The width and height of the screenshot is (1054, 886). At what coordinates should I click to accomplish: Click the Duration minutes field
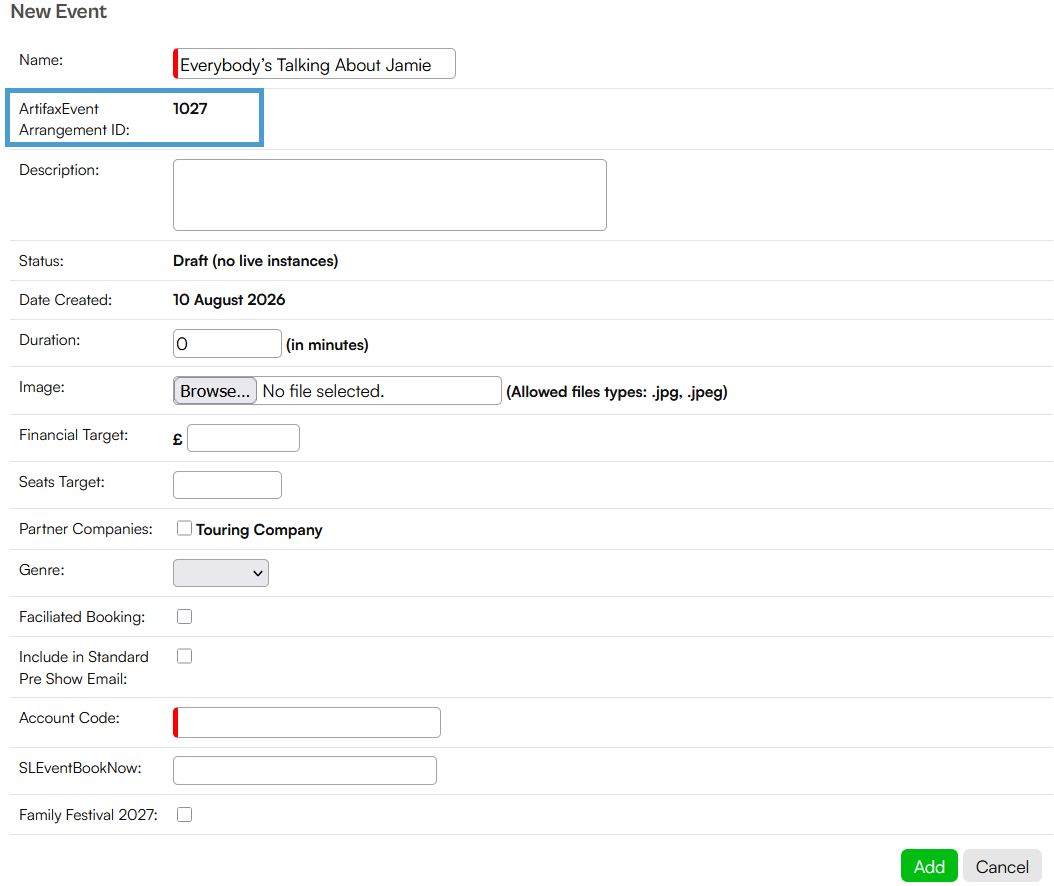227,344
